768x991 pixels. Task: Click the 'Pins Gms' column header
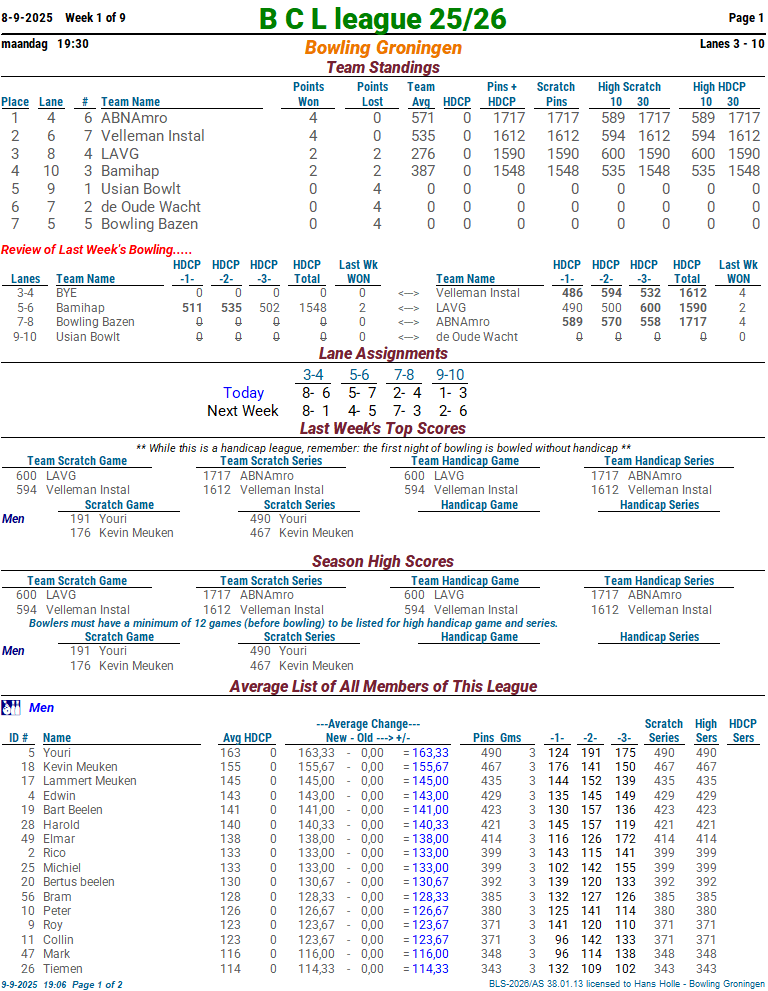click(497, 738)
